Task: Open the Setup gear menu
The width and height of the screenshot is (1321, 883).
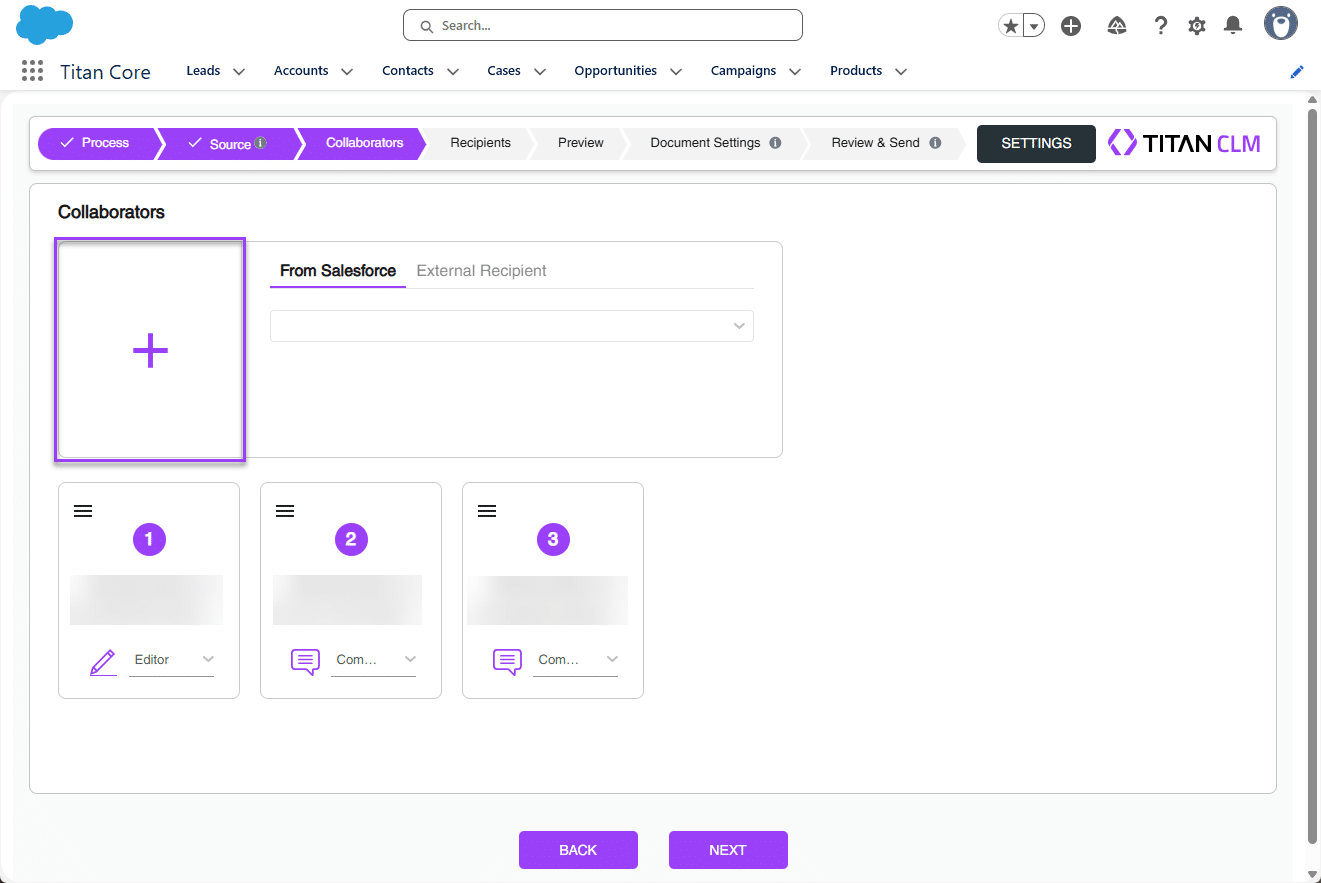Action: coord(1196,26)
